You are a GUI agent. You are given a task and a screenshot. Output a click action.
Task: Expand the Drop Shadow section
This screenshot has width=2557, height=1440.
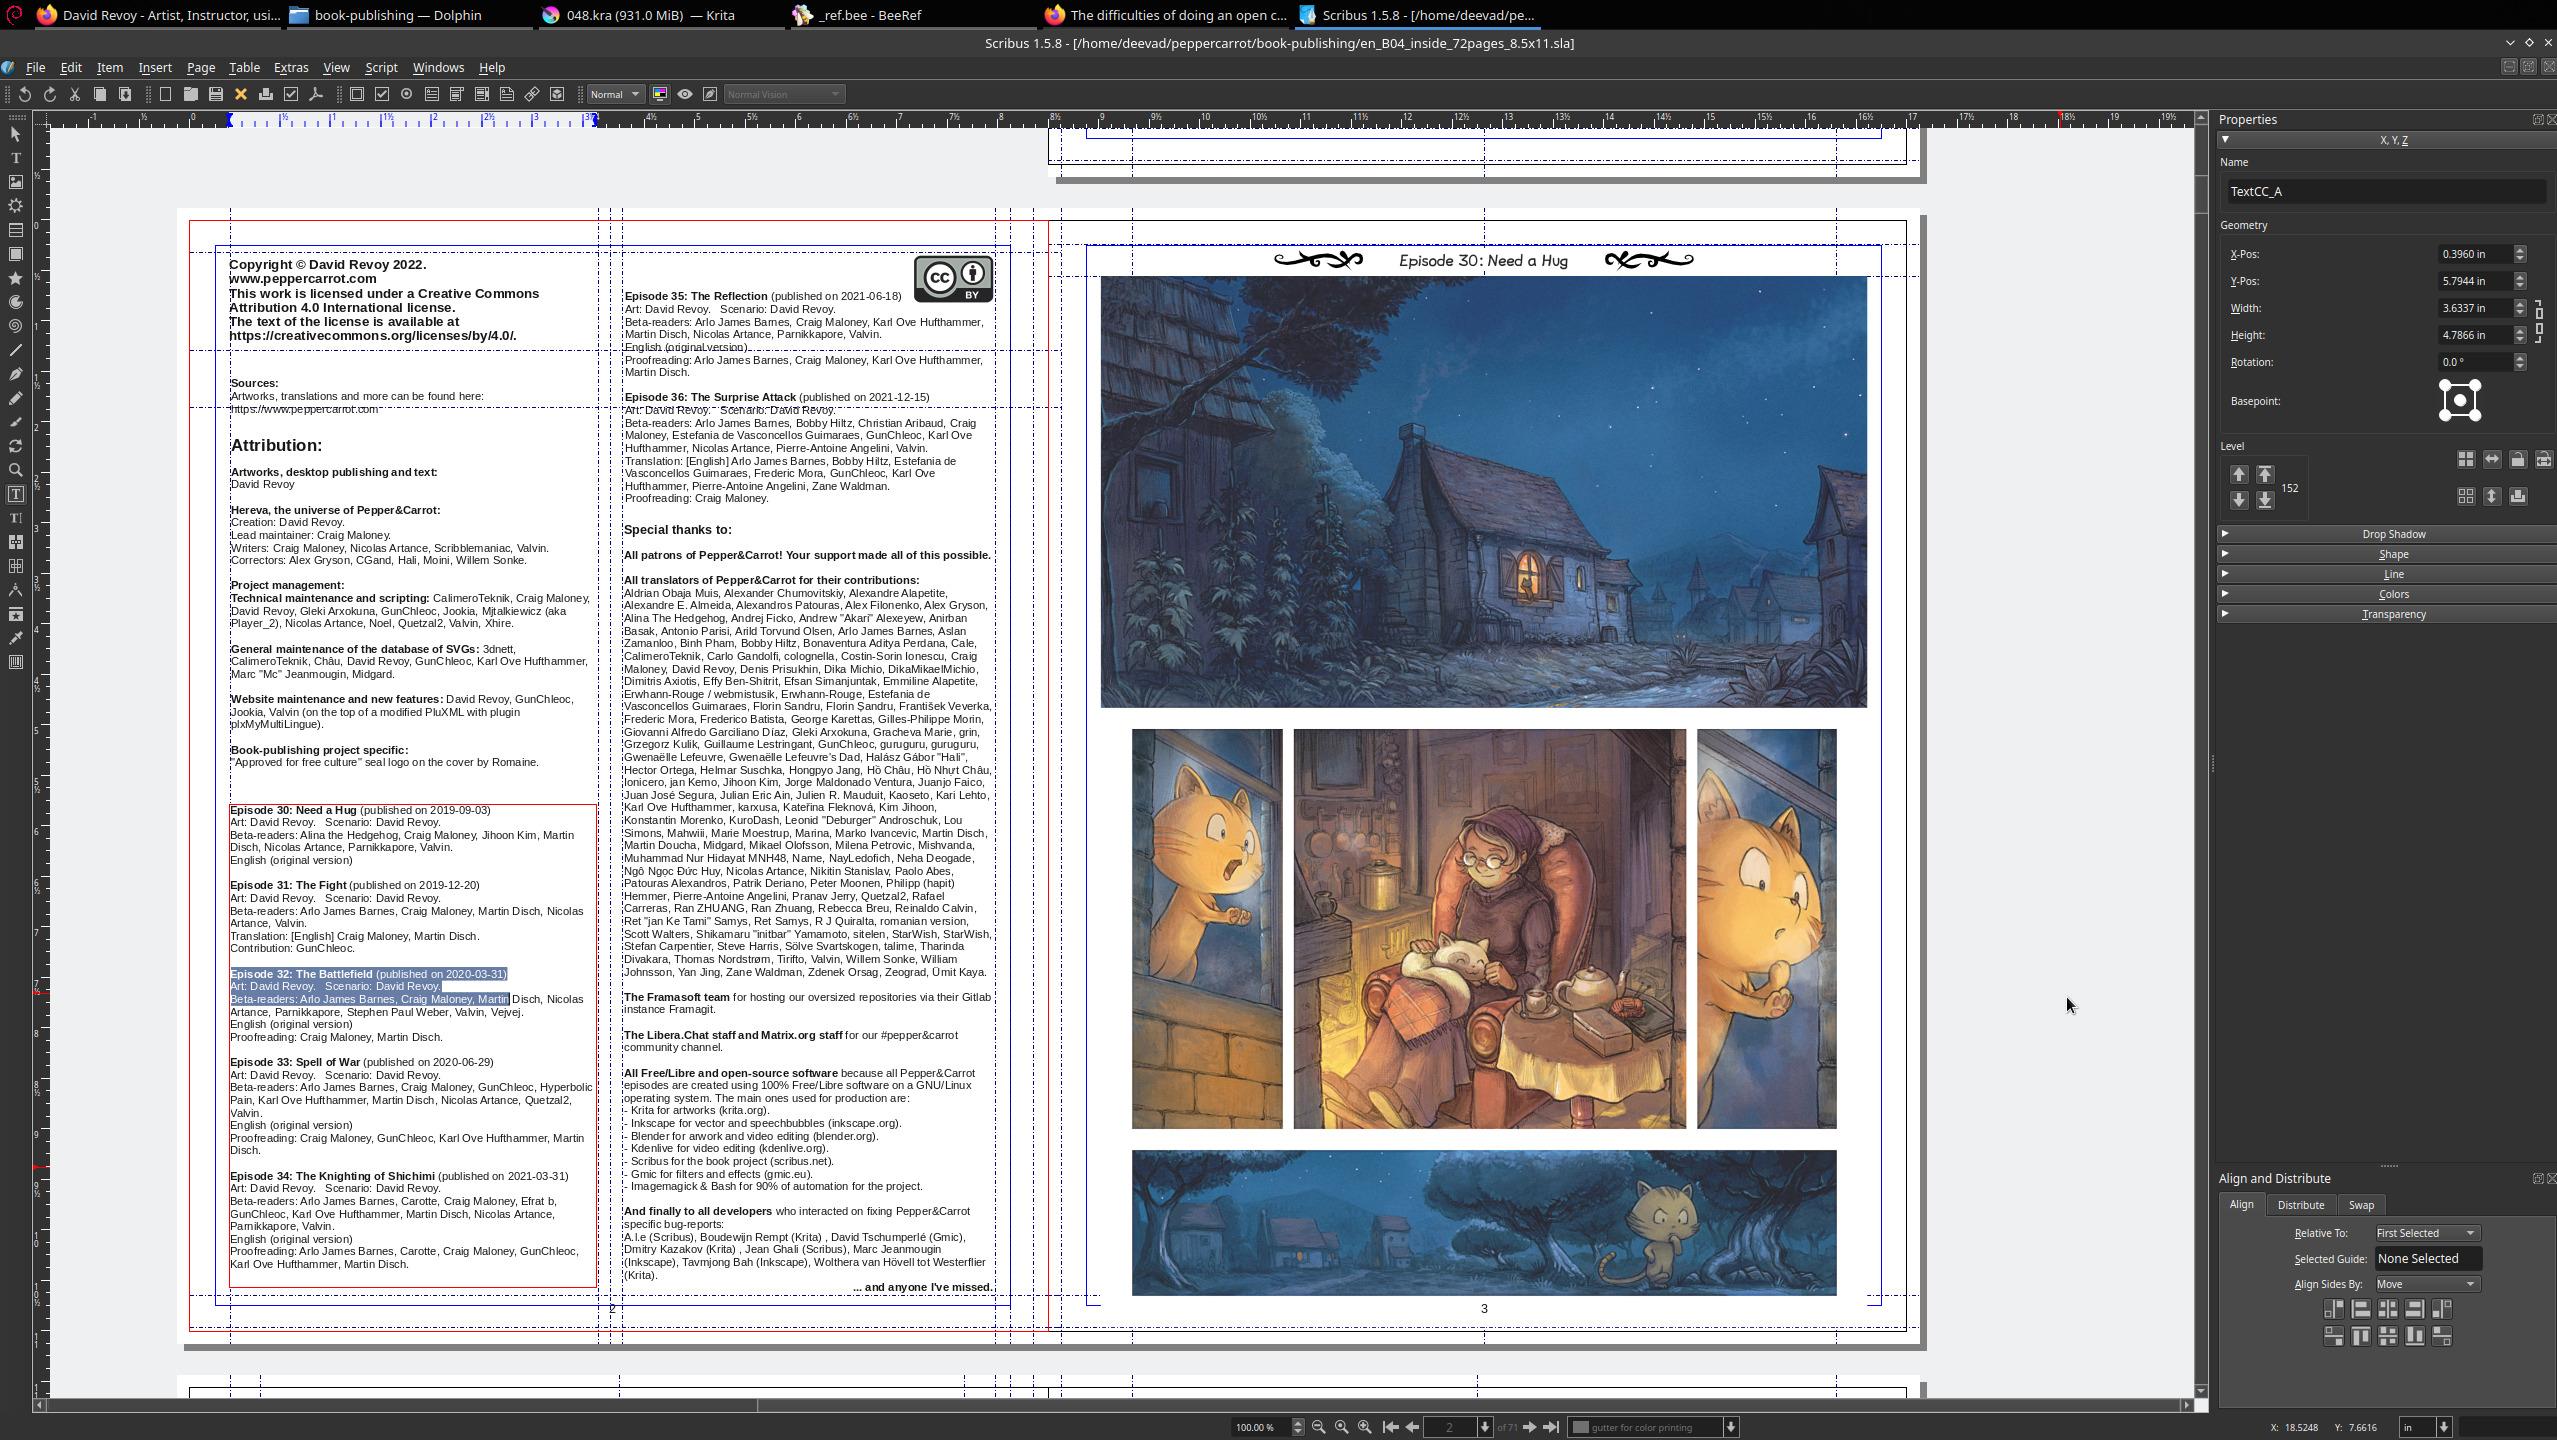pos(2393,534)
